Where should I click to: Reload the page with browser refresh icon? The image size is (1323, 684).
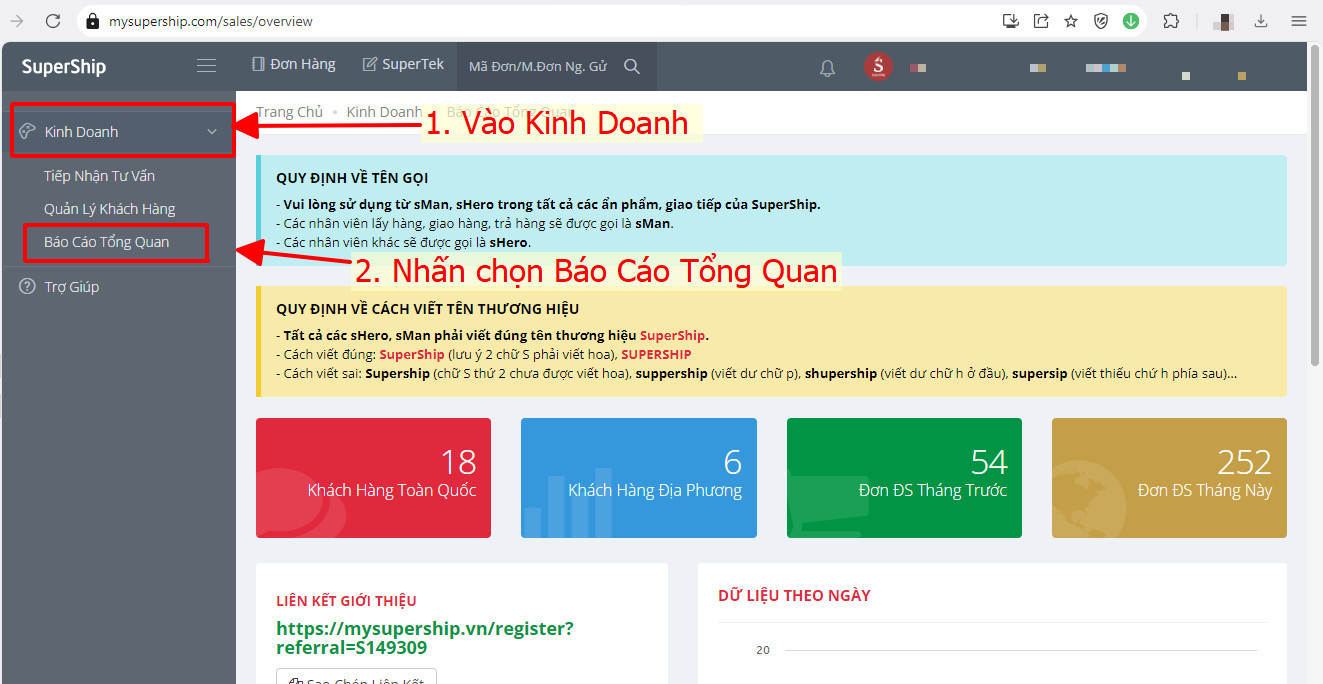point(53,20)
